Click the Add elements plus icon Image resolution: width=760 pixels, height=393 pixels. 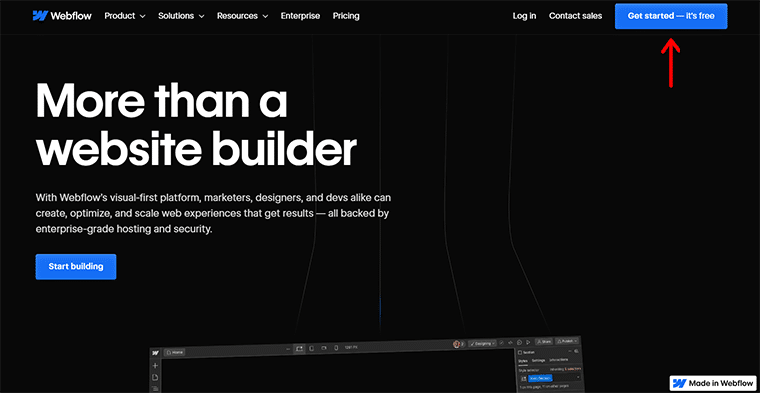pos(155,365)
